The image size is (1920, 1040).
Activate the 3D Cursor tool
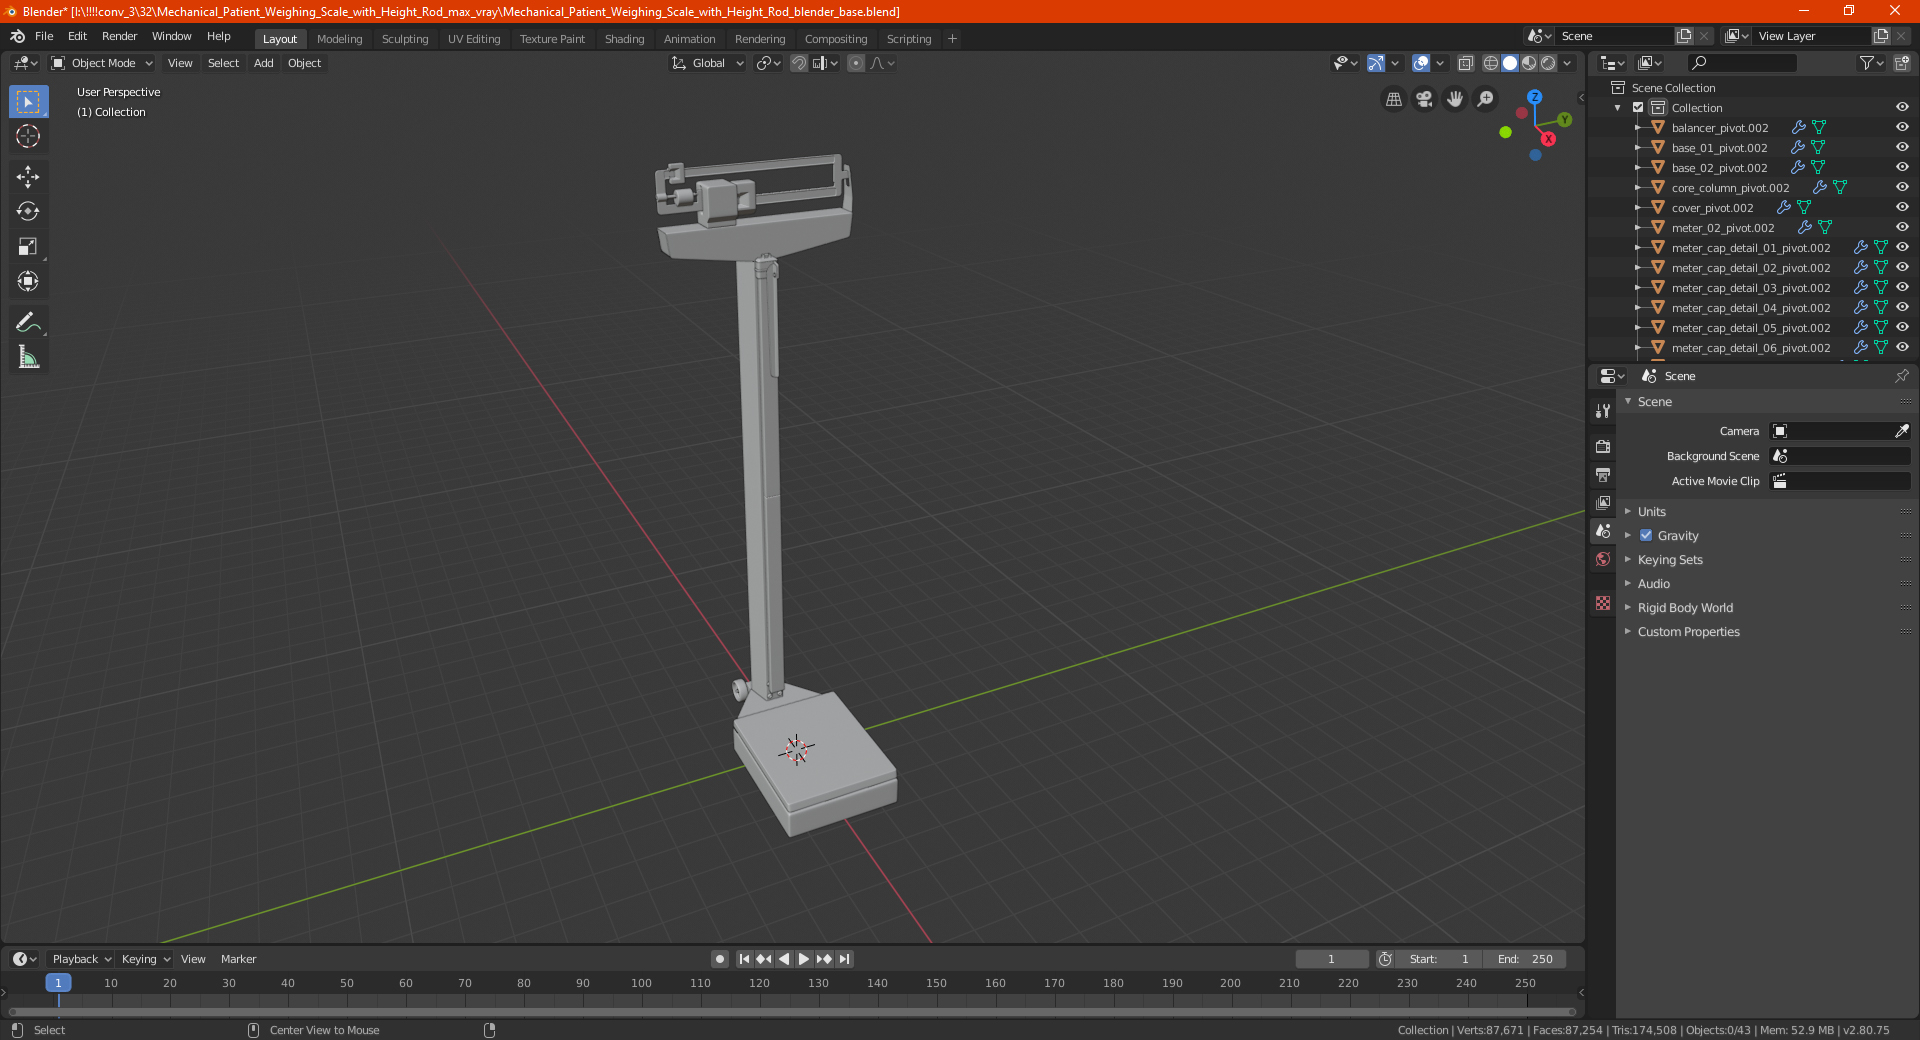pyautogui.click(x=28, y=137)
